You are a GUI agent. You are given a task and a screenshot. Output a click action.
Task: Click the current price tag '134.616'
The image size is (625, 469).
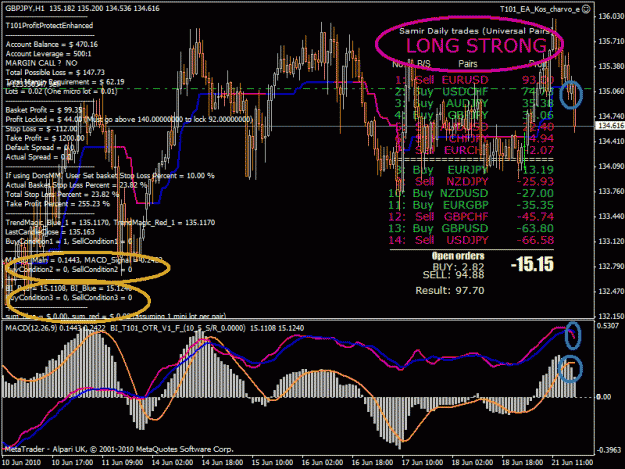610,126
